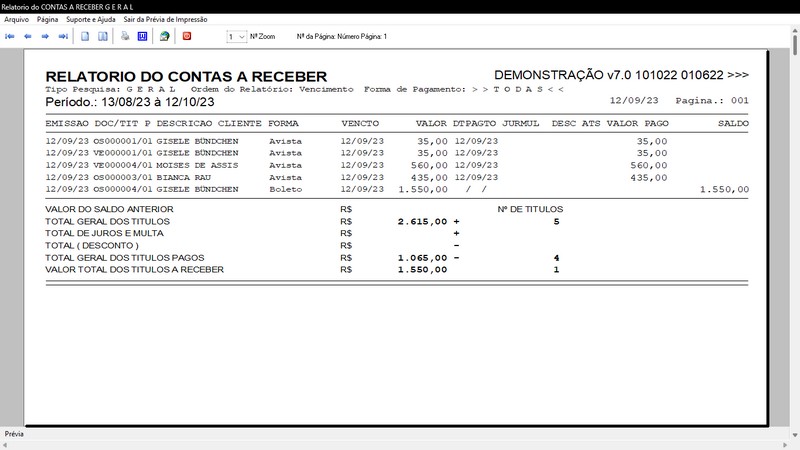This screenshot has width=800, height=450.
Task: Click the saldo value 1.550,00 in last row
Action: [724, 189]
